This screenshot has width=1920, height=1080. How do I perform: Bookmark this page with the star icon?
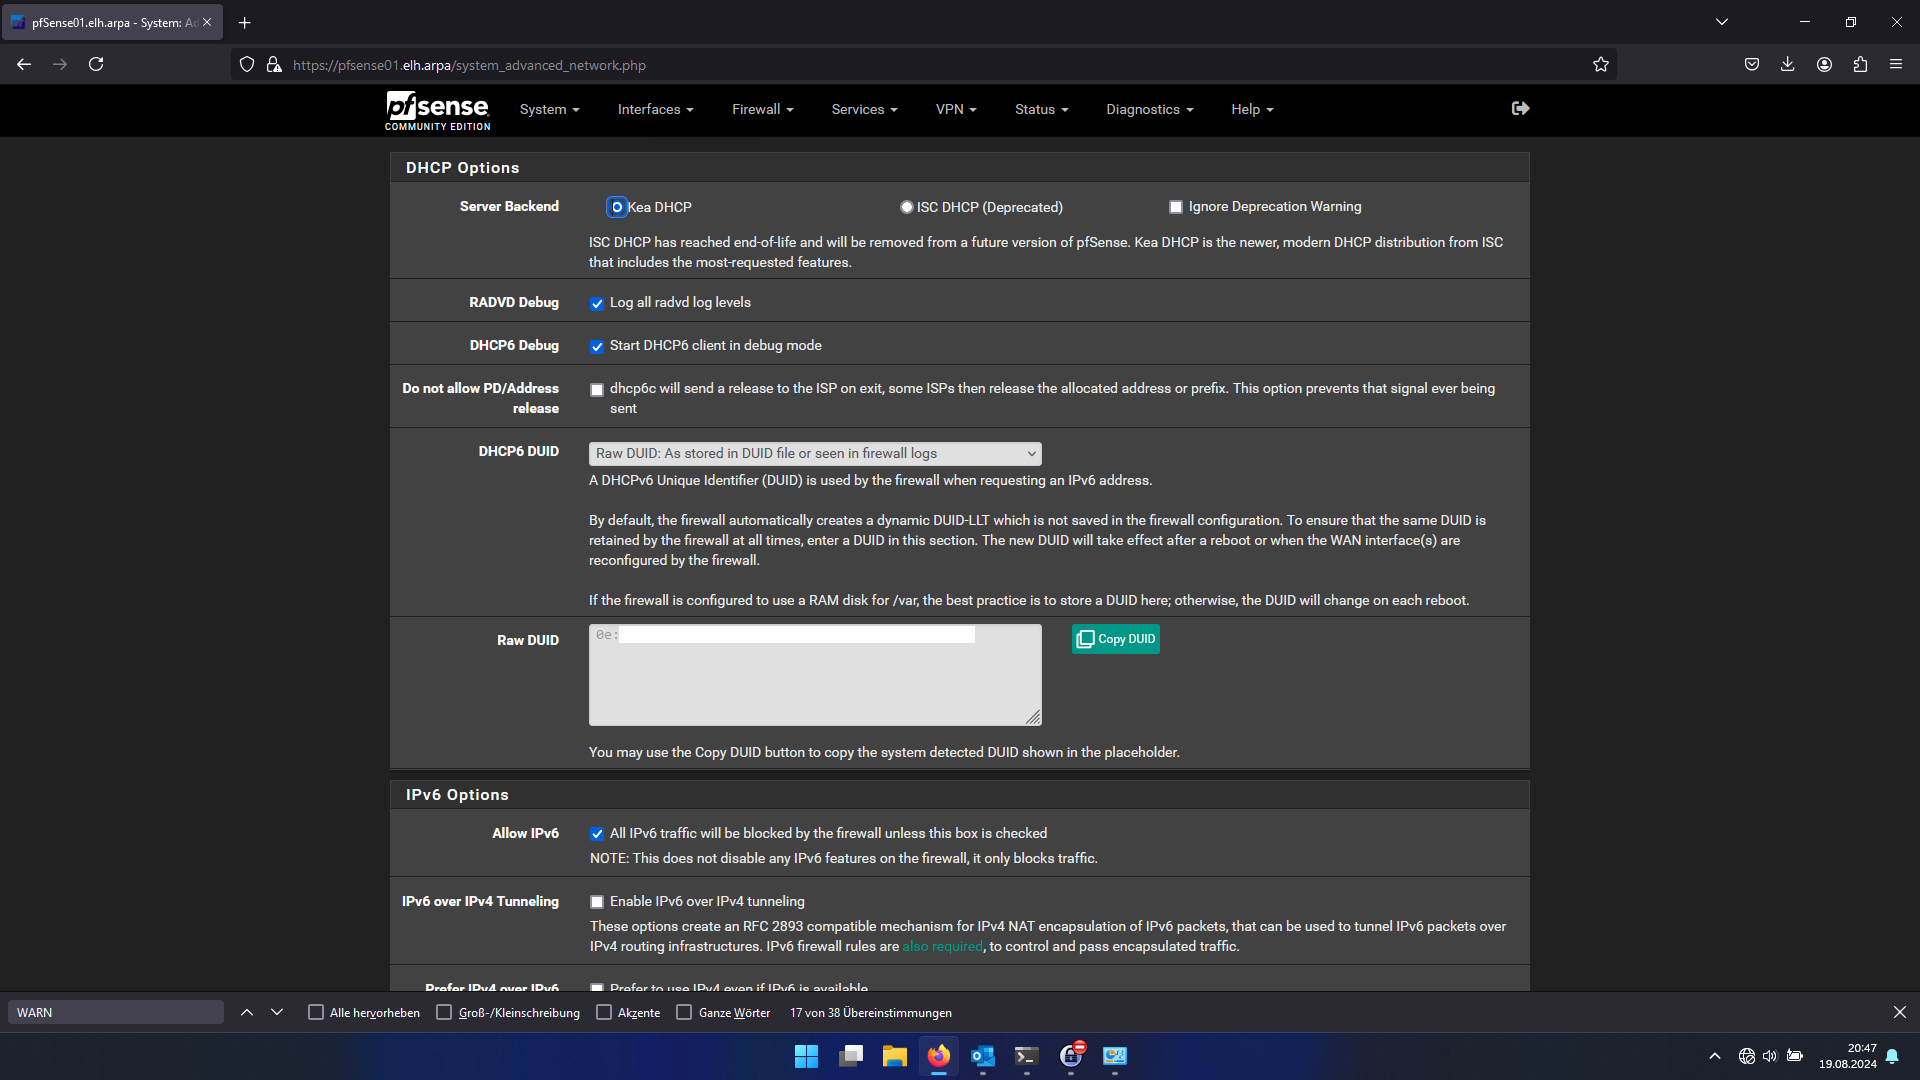coord(1601,65)
